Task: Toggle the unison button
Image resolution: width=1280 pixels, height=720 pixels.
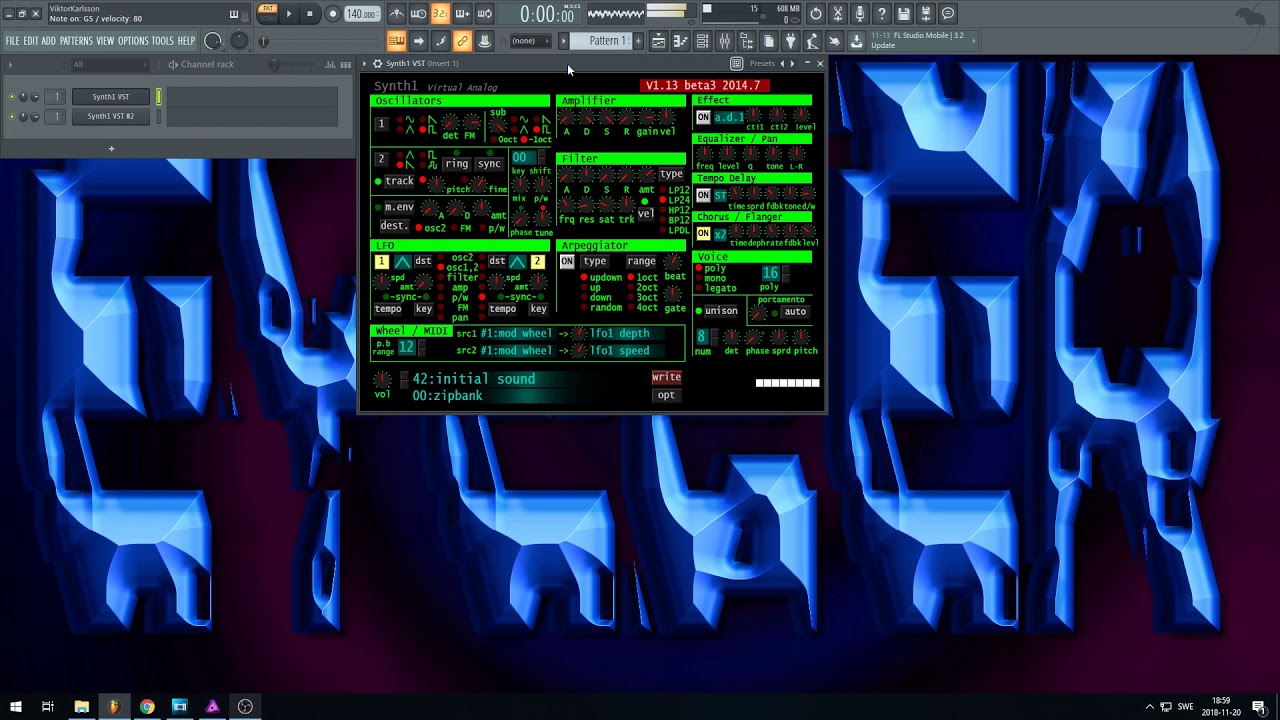Action: 720,311
